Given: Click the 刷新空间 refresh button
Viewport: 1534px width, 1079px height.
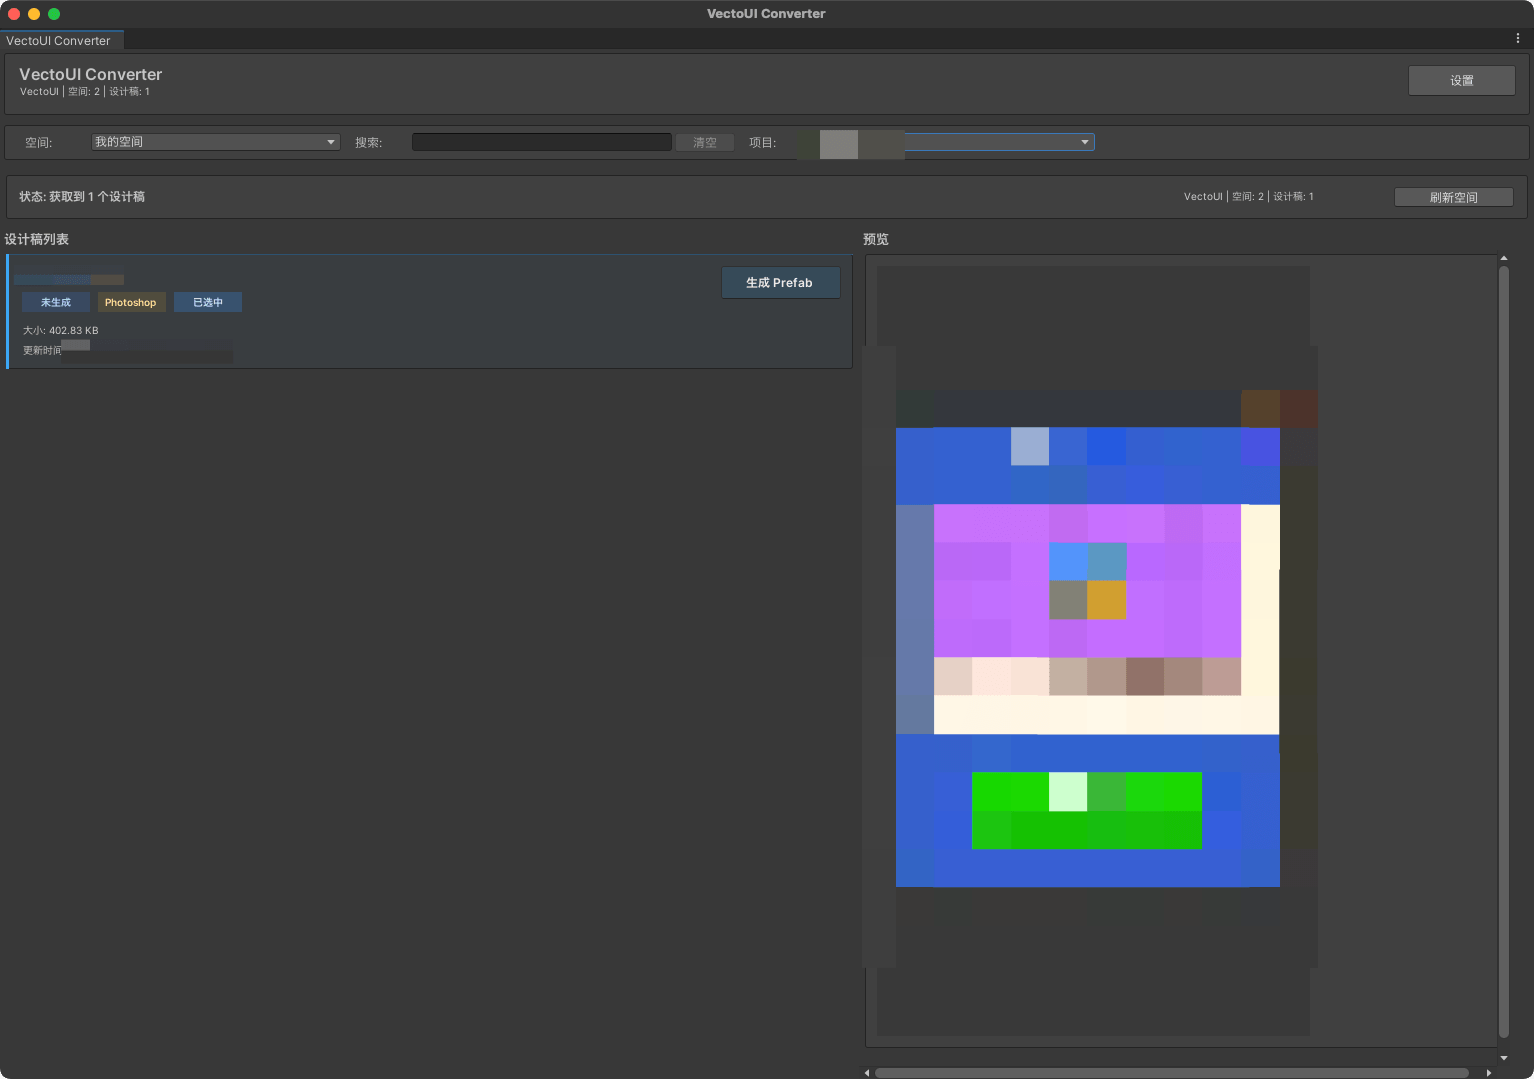Looking at the screenshot, I should [x=1453, y=197].
